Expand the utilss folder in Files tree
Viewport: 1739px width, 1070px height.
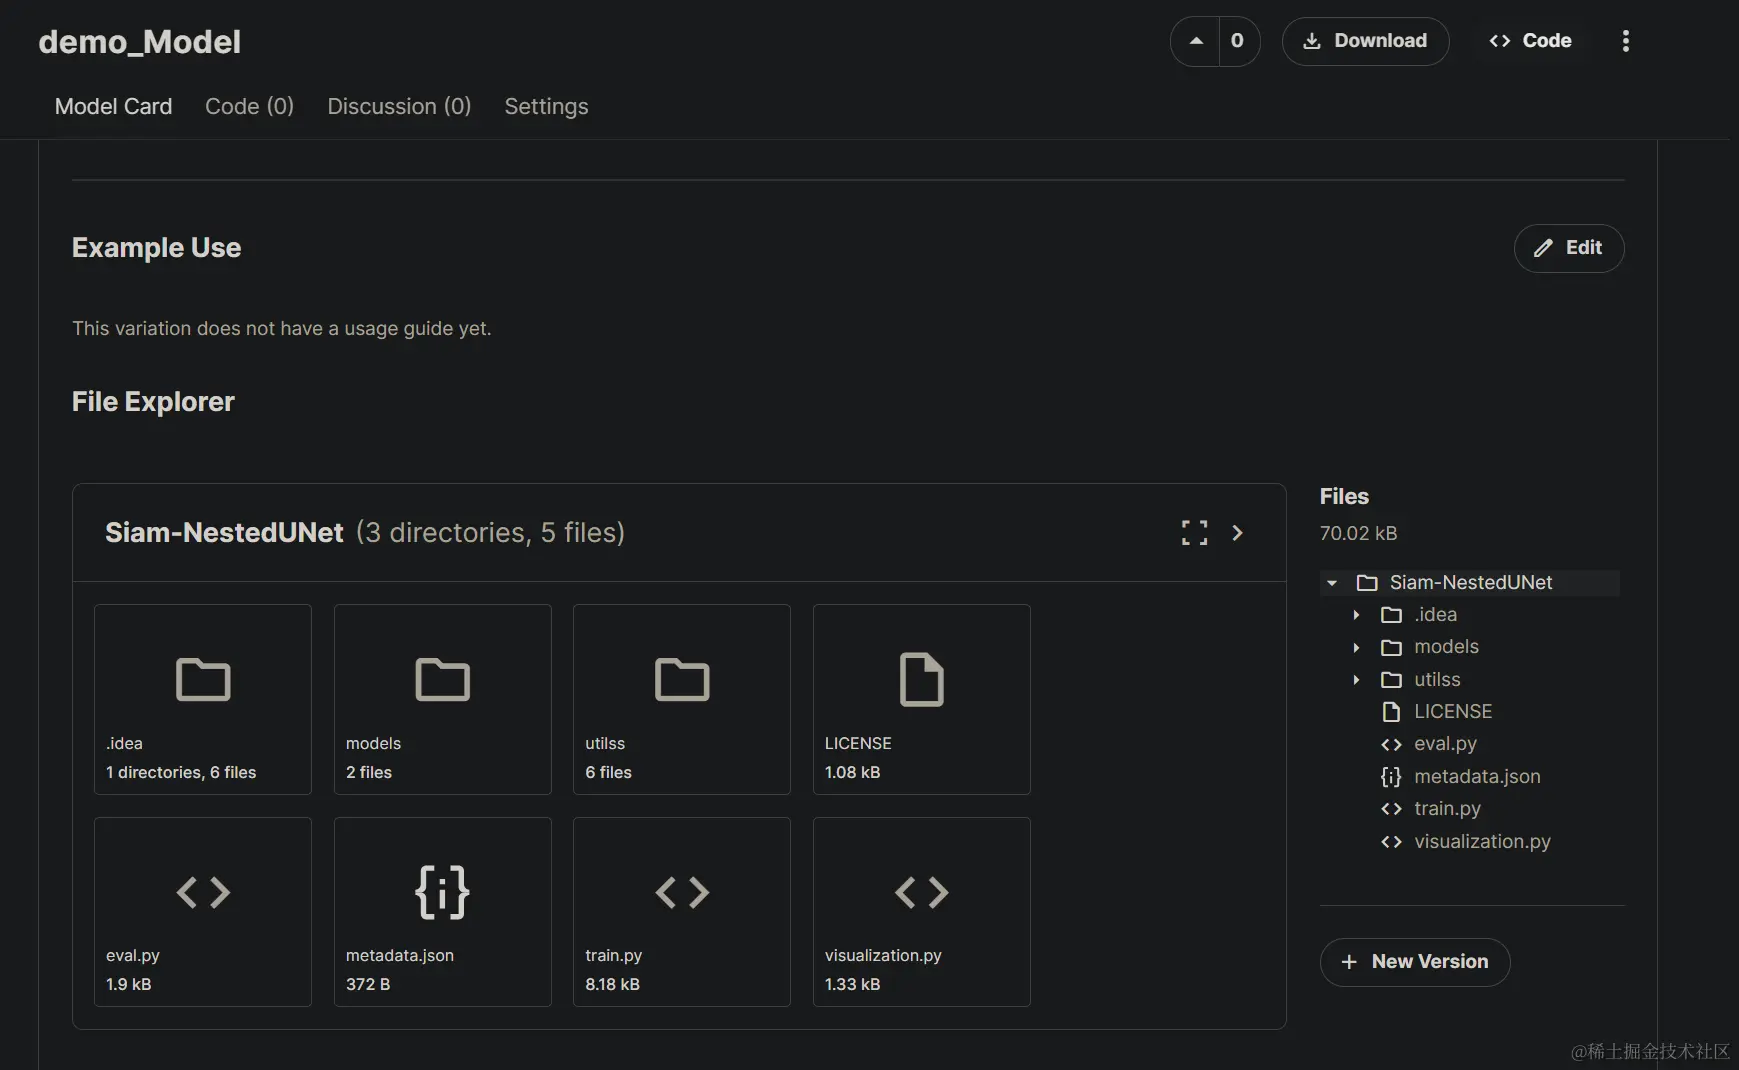[1356, 680]
